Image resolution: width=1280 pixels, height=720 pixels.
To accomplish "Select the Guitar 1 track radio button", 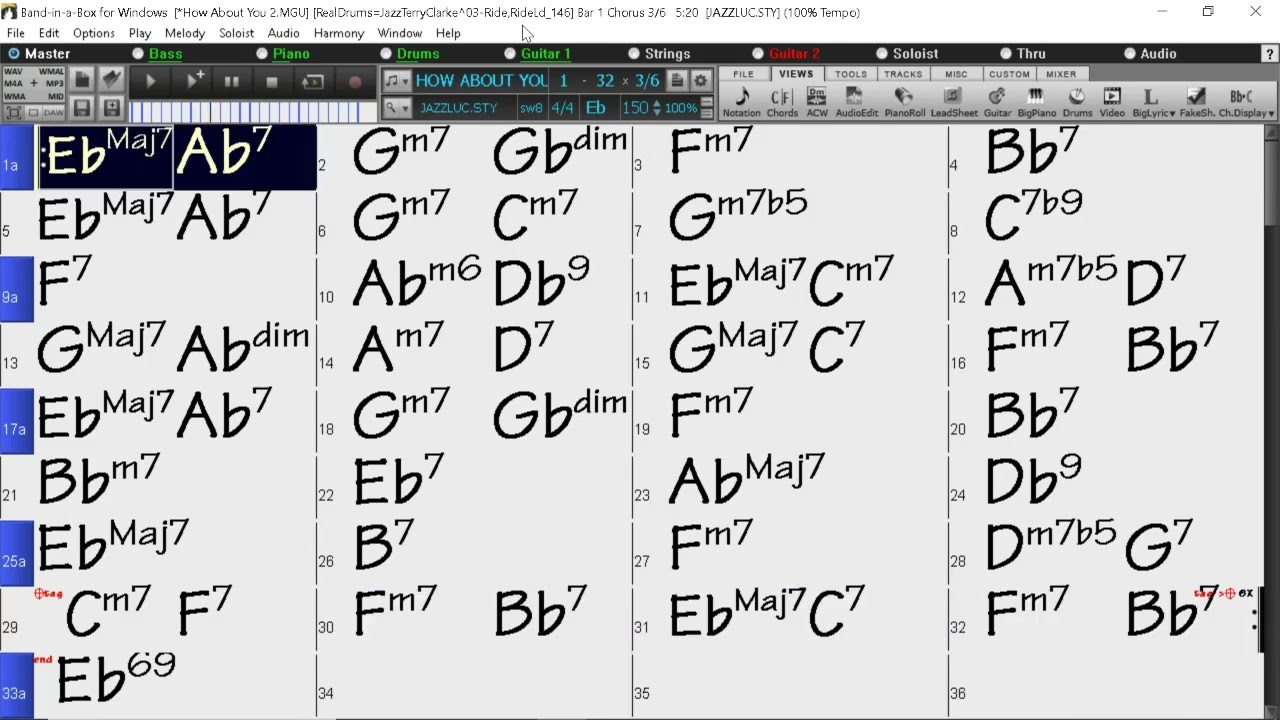I will 510,54.
